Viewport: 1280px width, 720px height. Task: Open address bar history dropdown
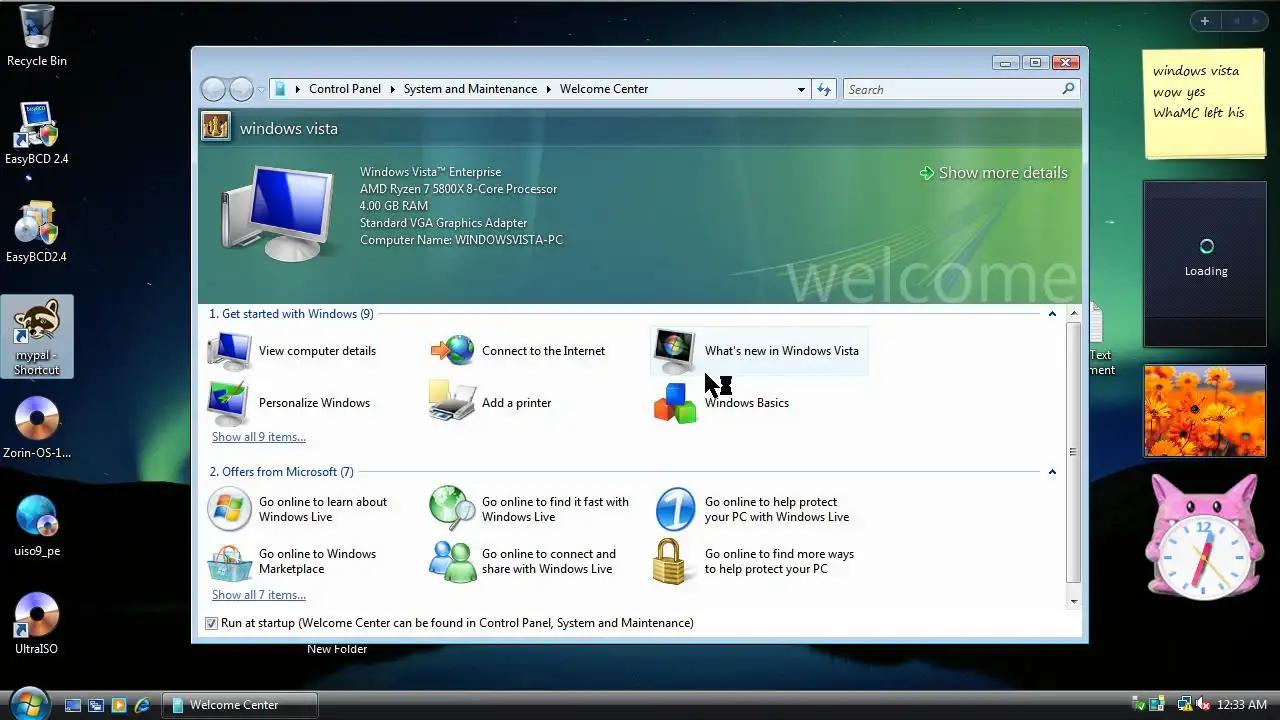pyautogui.click(x=801, y=89)
